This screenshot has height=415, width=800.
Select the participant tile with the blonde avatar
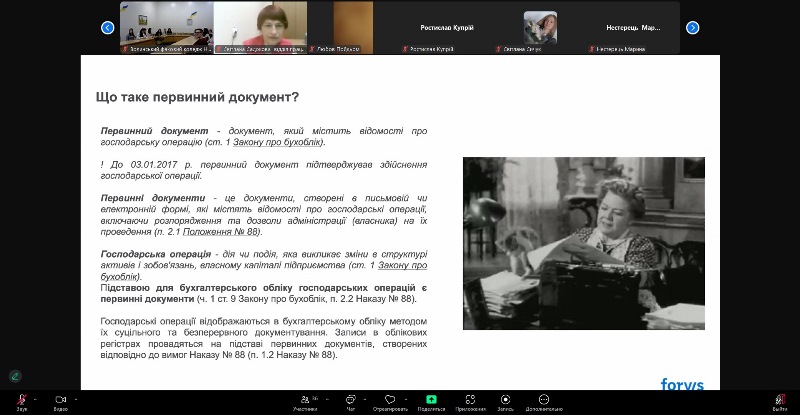coord(540,28)
